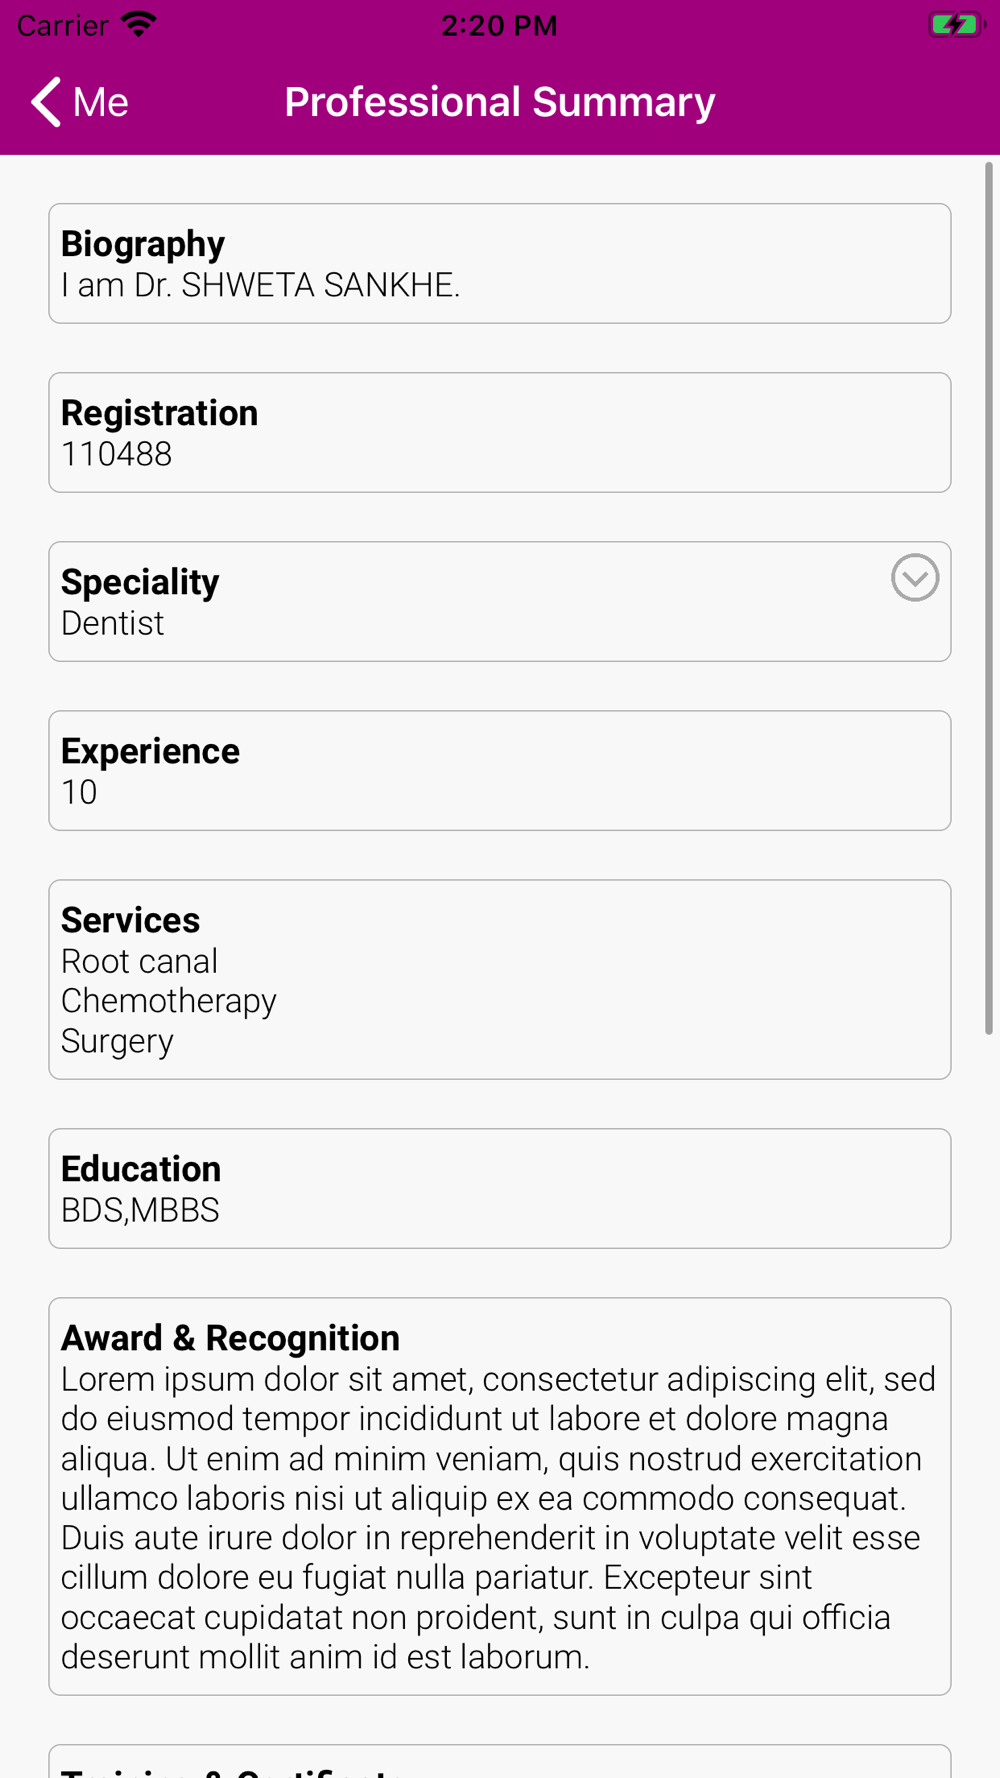Tap the Services field with Root canal
The image size is (1000, 1778).
pyautogui.click(x=499, y=979)
